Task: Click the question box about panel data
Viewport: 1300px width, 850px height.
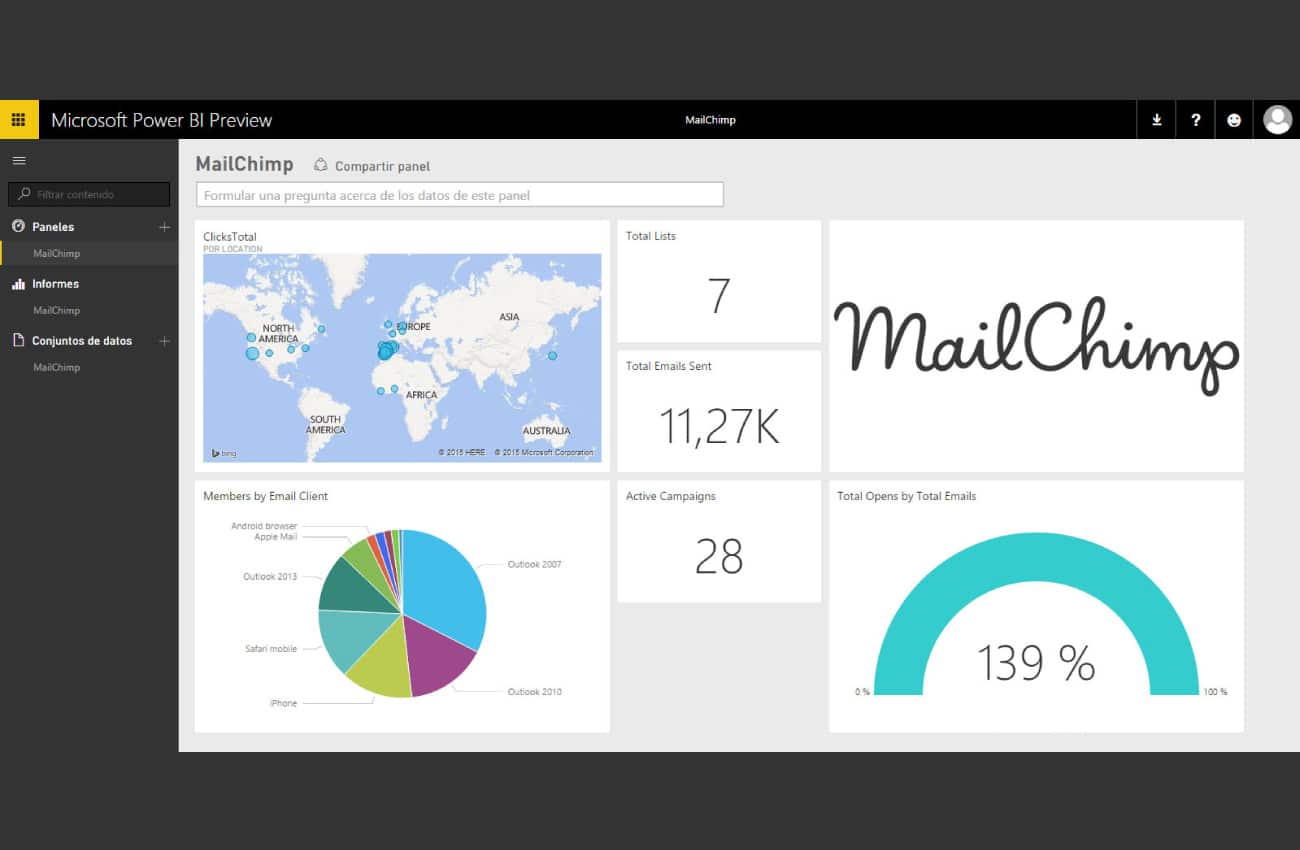Action: (x=459, y=195)
